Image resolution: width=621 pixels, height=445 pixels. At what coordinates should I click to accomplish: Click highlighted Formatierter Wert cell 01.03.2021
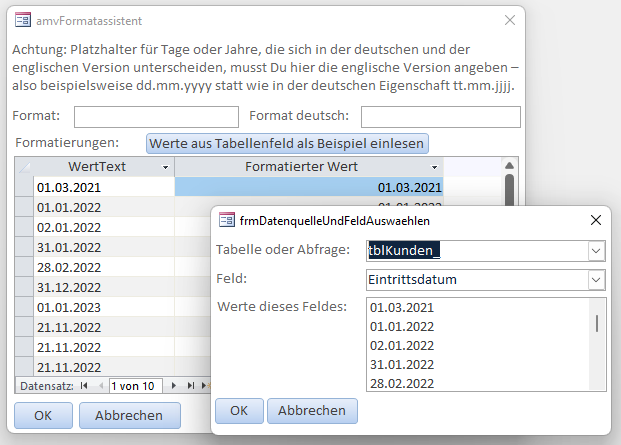click(x=309, y=187)
